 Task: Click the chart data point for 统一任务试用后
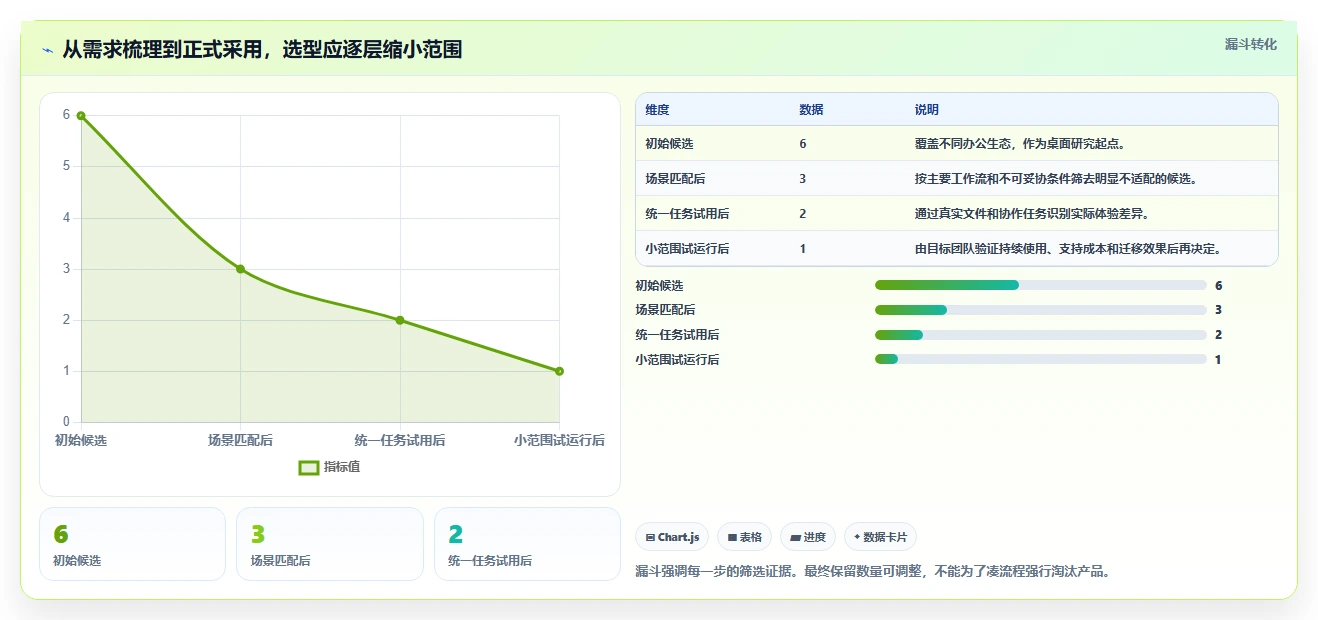coord(400,320)
